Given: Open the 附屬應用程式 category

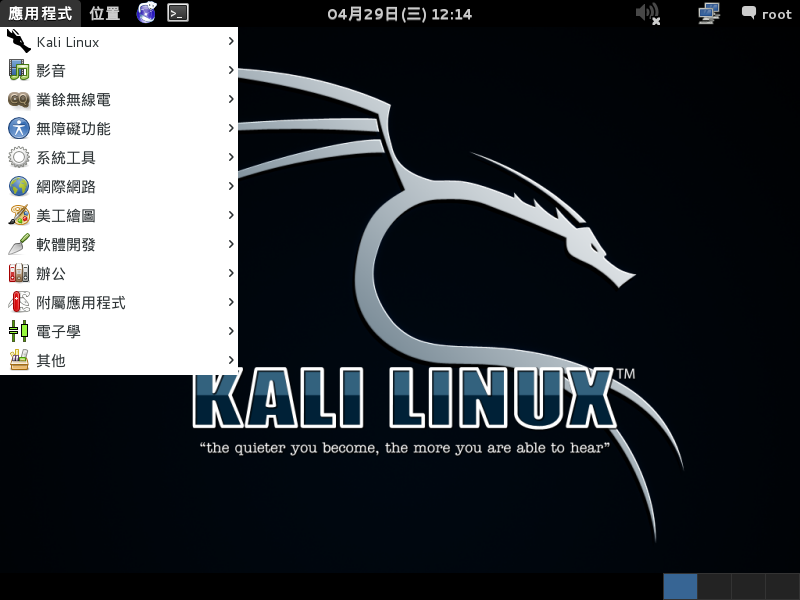Looking at the screenshot, I should 80,303.
